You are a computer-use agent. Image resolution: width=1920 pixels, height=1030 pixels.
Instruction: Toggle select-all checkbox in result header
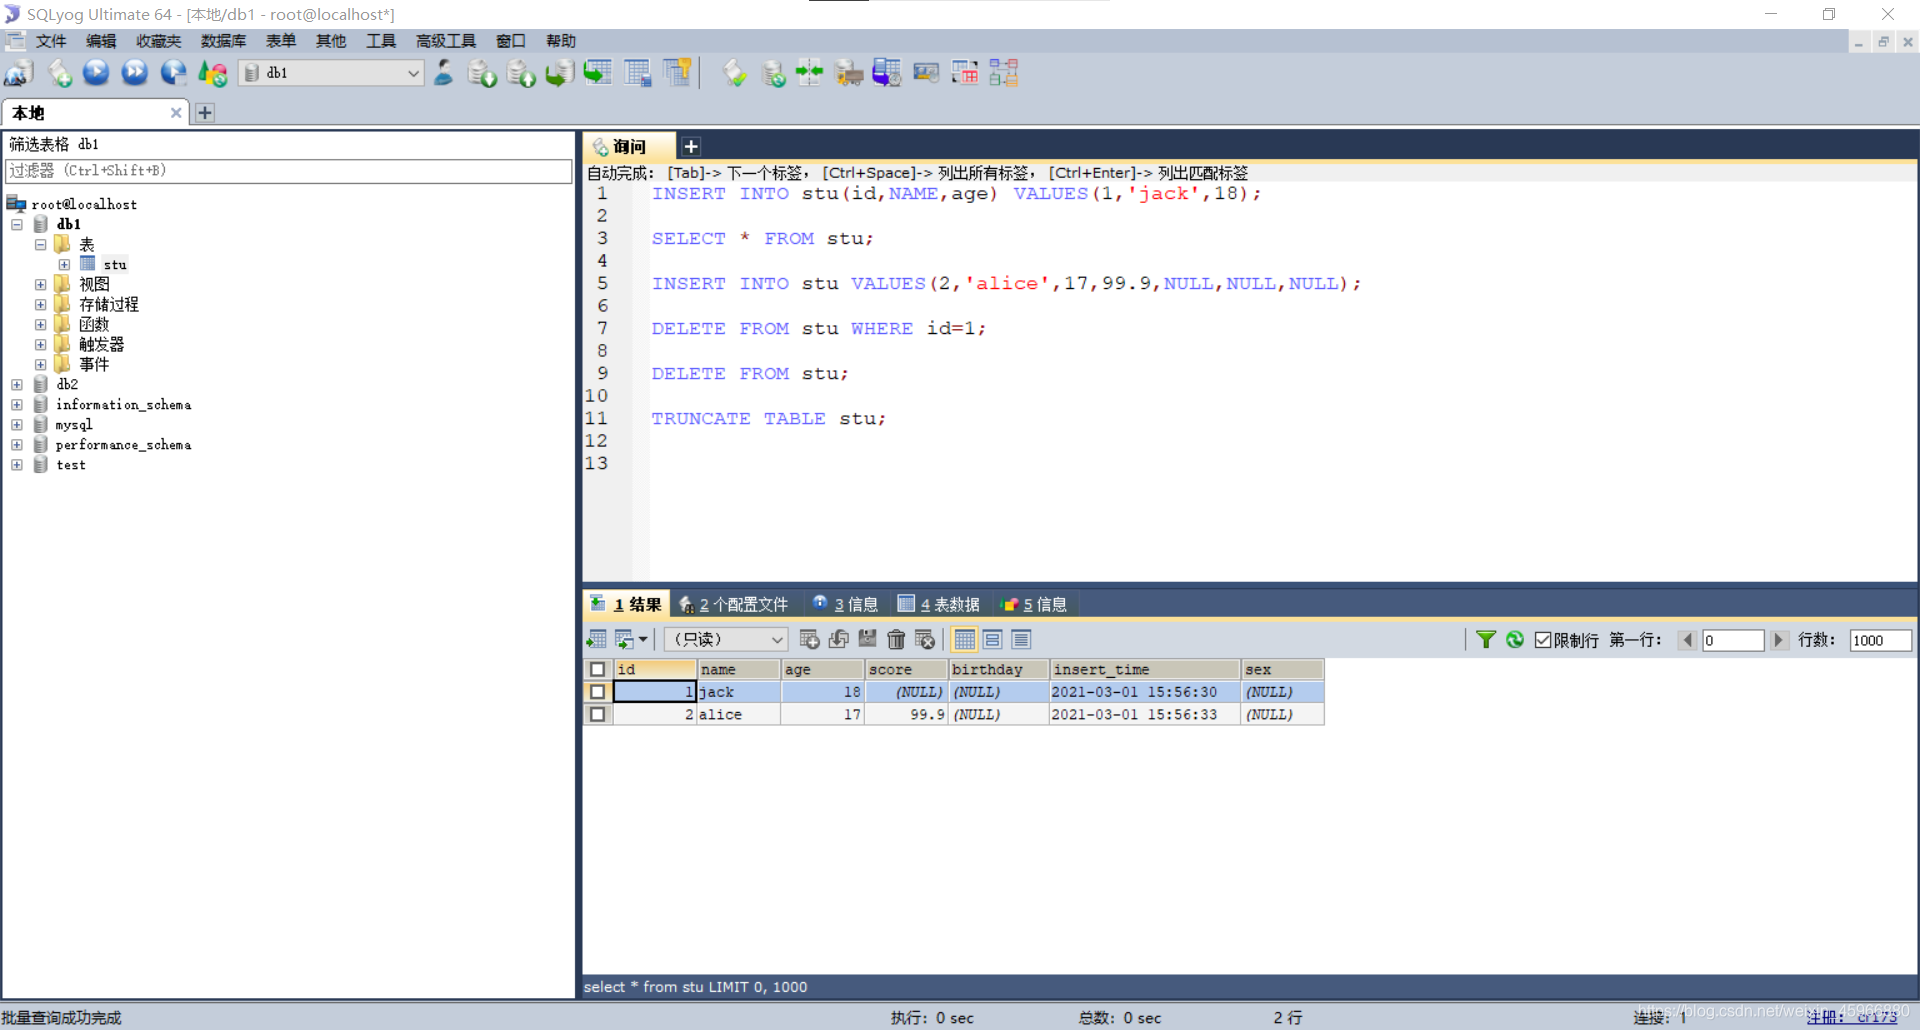(597, 669)
